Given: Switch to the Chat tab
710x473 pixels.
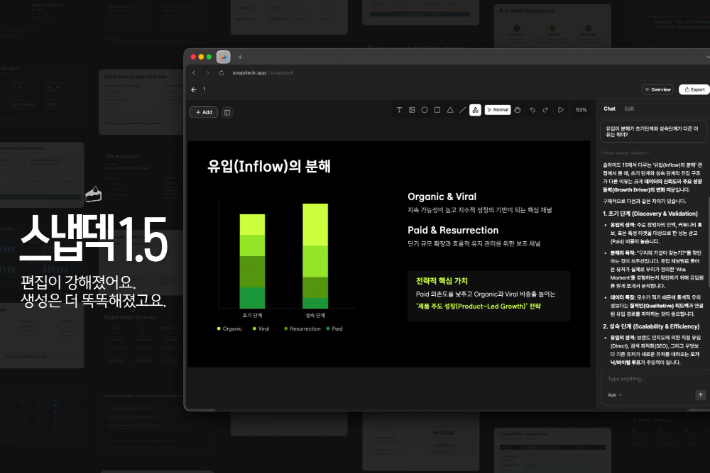Looking at the screenshot, I should point(609,108).
